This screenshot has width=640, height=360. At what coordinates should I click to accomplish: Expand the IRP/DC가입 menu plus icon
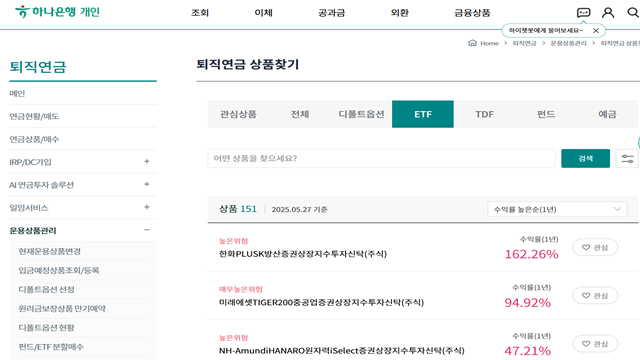tap(147, 162)
